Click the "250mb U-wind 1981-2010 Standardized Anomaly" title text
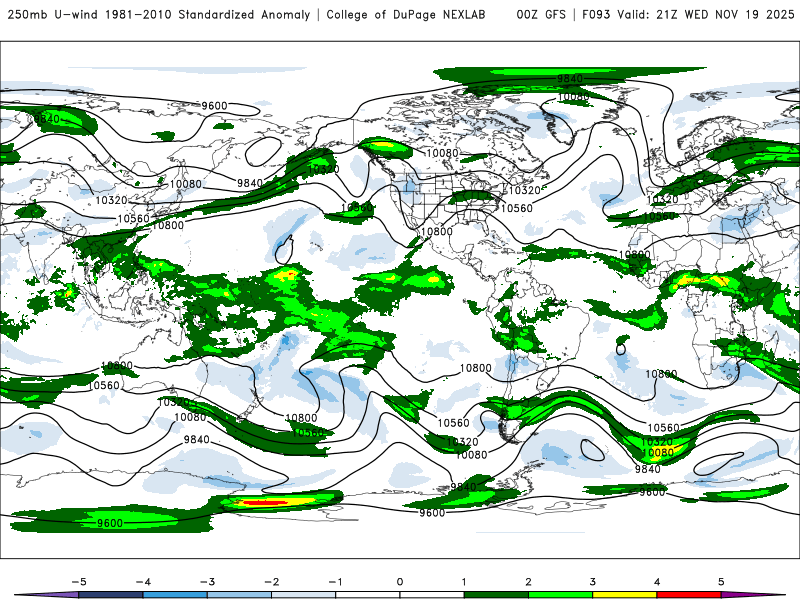Screen dimensions: 800x600 [x=159, y=14]
